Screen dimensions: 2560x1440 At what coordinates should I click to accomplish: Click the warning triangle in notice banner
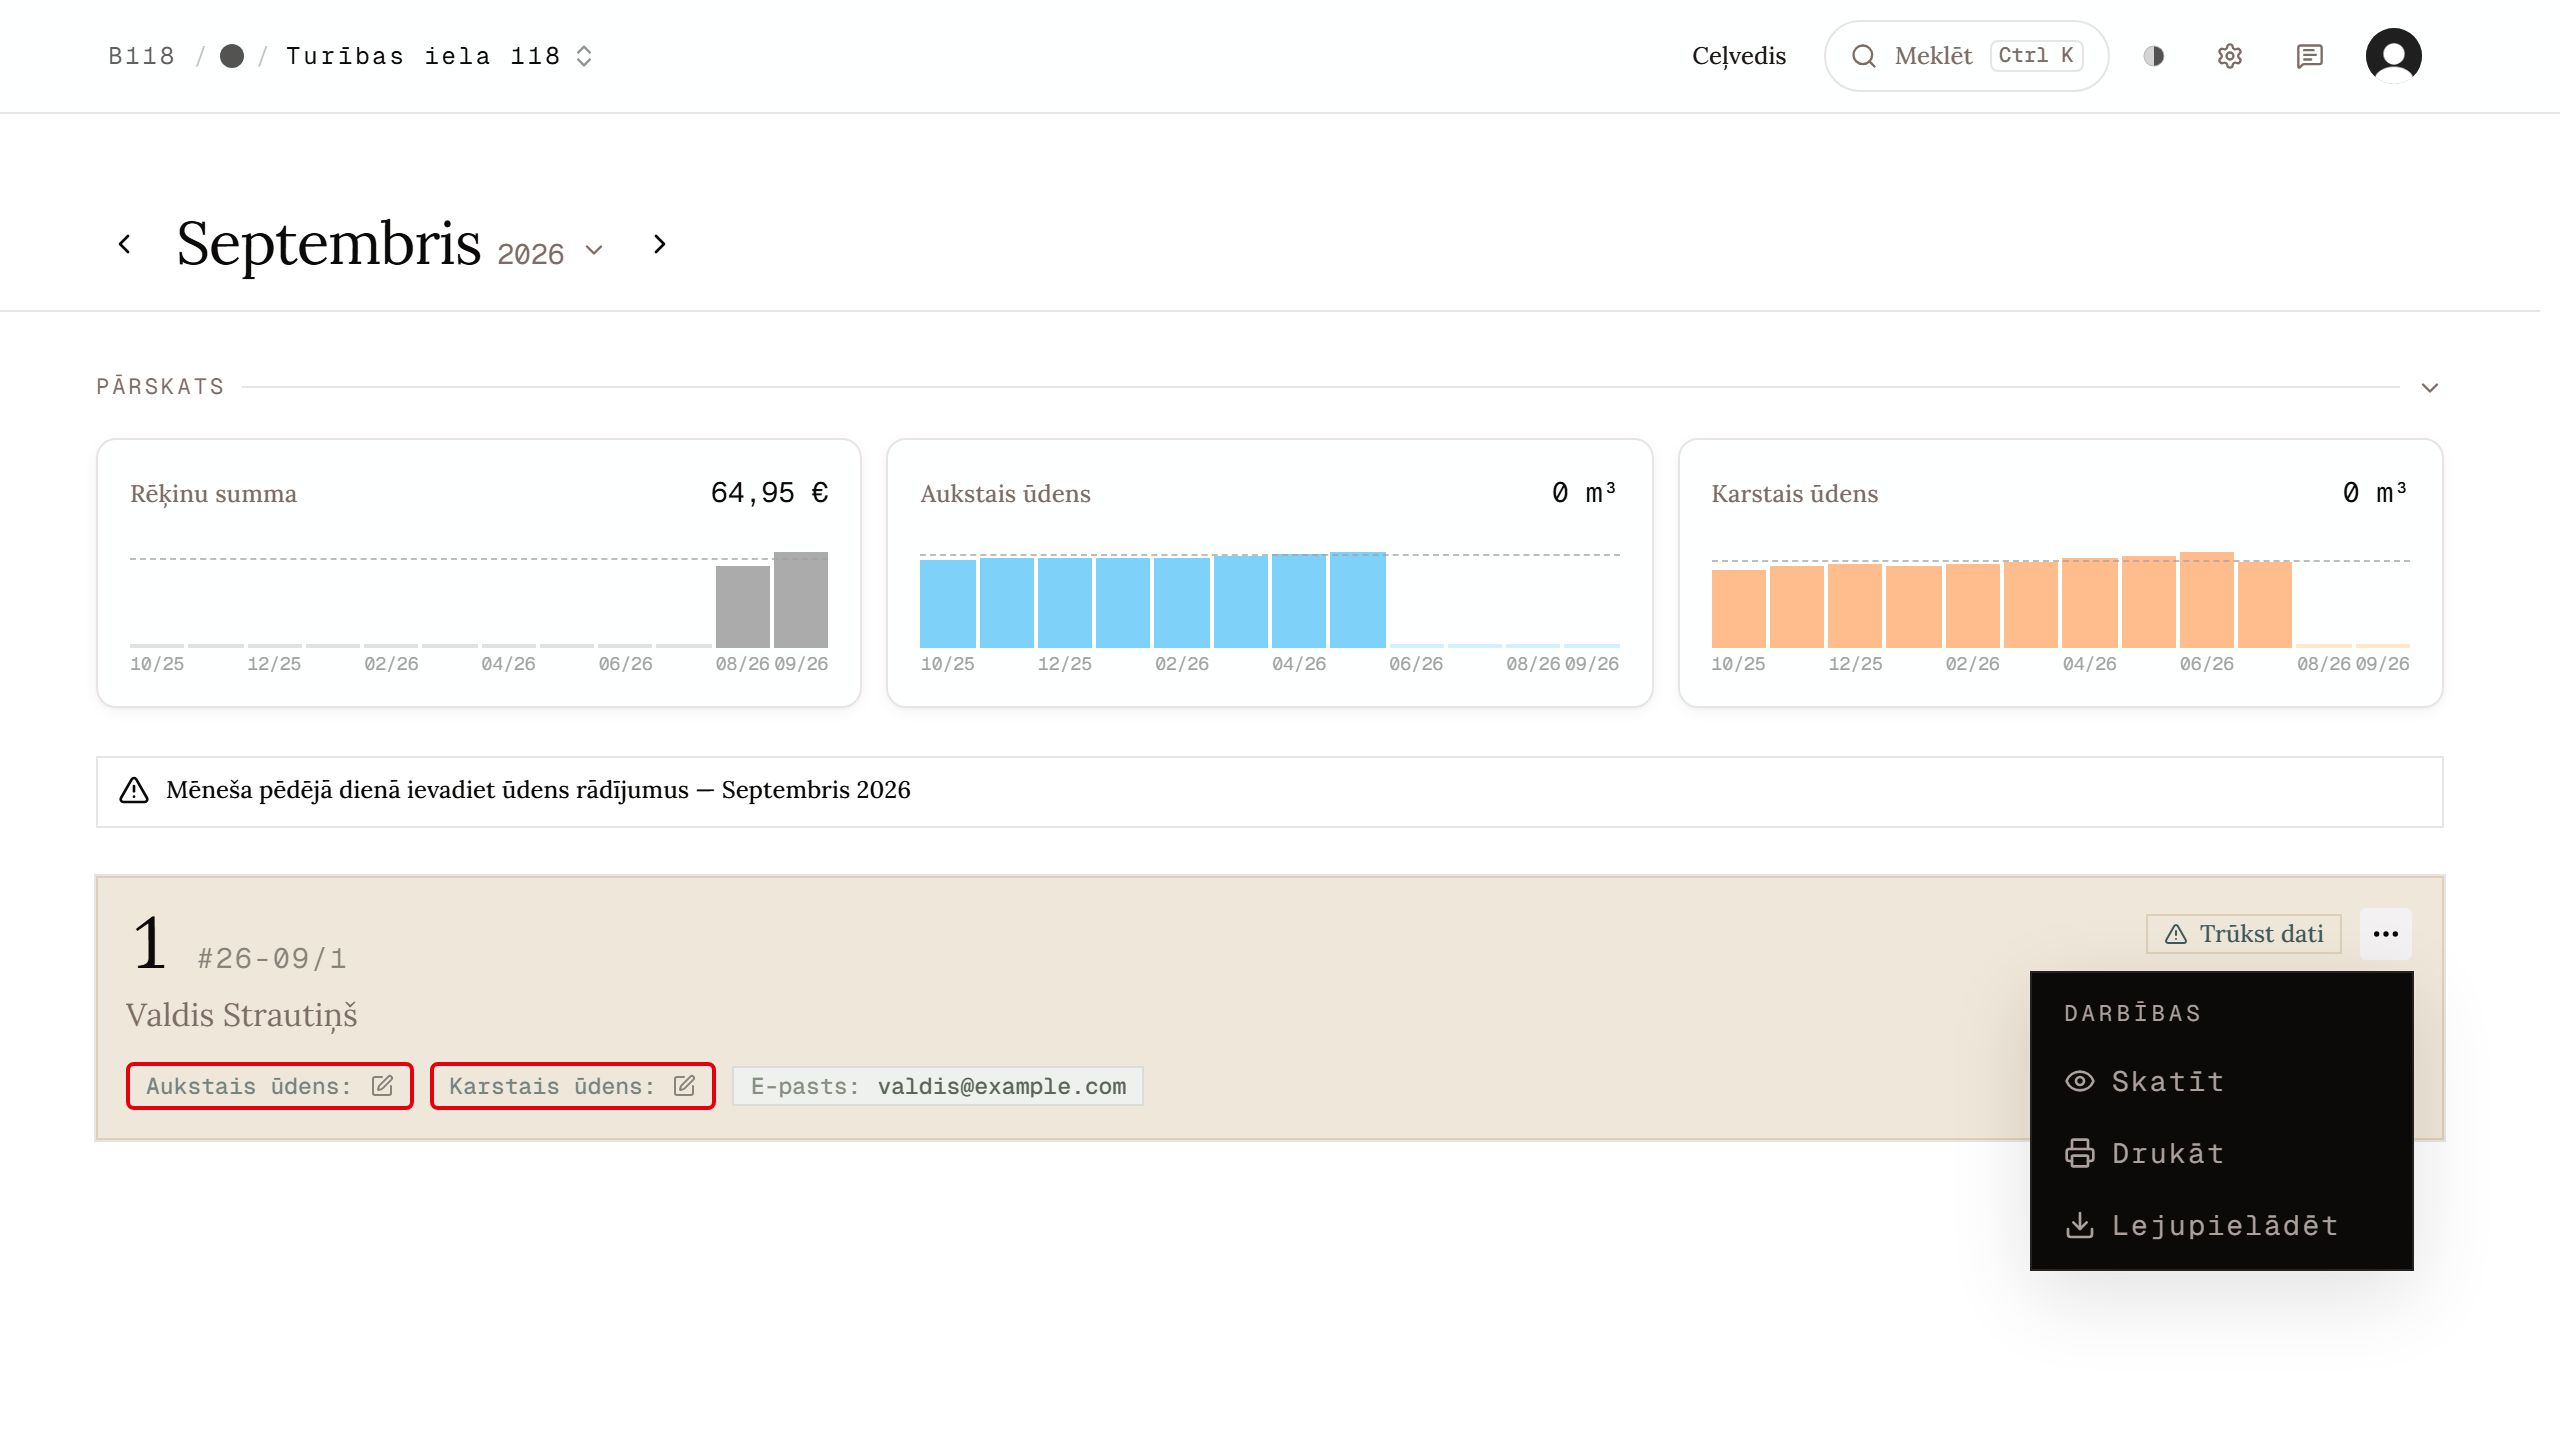pyautogui.click(x=134, y=791)
